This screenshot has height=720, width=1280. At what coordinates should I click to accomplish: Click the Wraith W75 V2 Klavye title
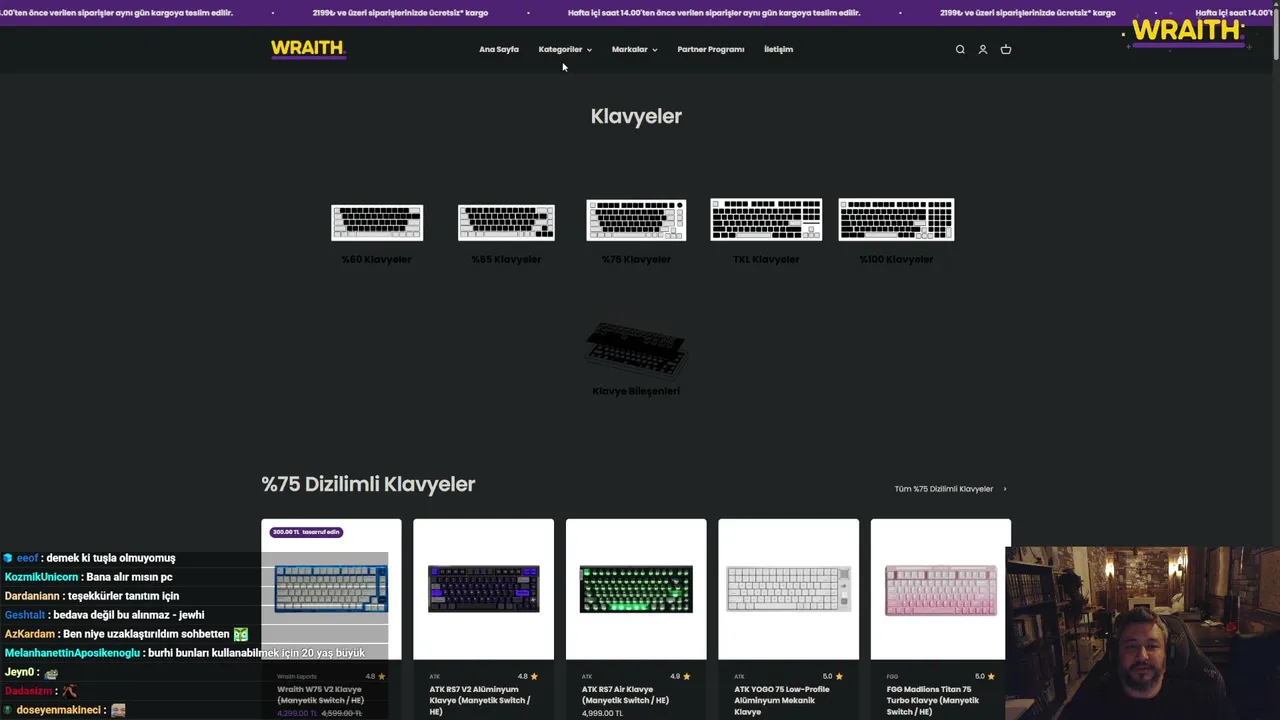320,694
